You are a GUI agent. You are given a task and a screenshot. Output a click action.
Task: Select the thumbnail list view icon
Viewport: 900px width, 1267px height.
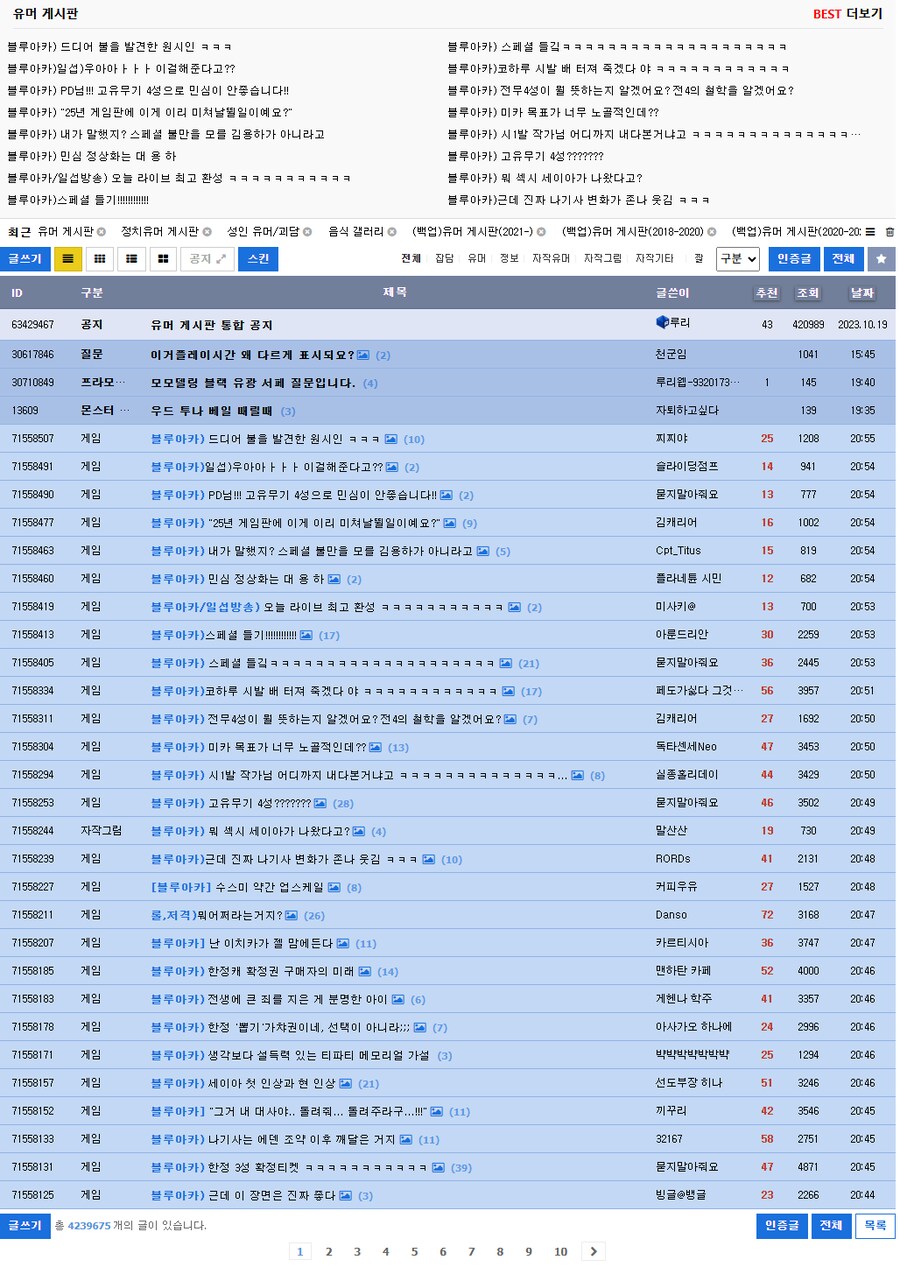point(131,259)
